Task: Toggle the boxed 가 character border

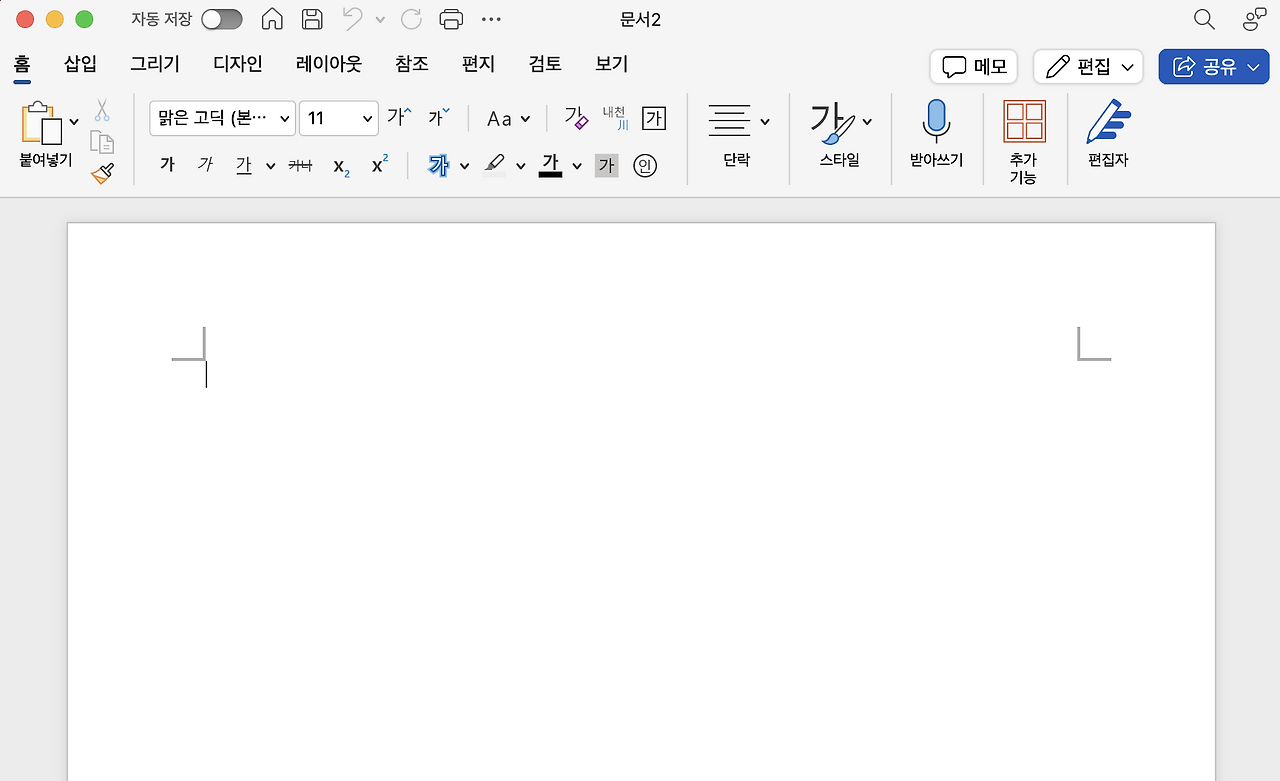Action: coord(654,117)
